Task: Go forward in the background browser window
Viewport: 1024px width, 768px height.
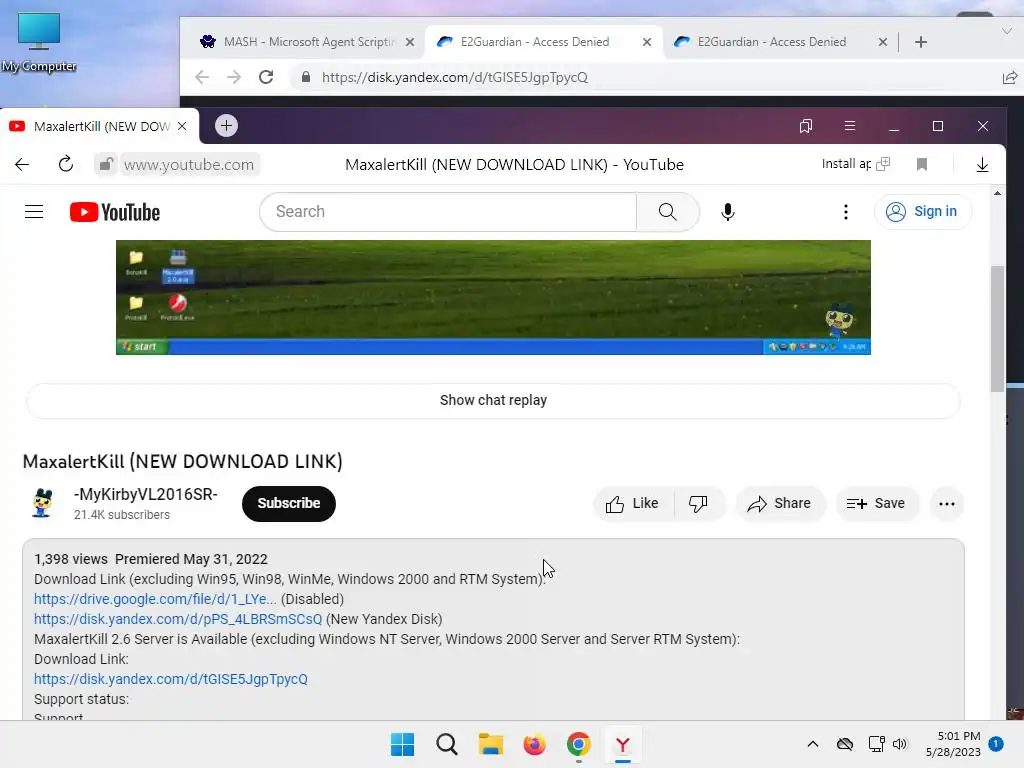Action: point(234,77)
